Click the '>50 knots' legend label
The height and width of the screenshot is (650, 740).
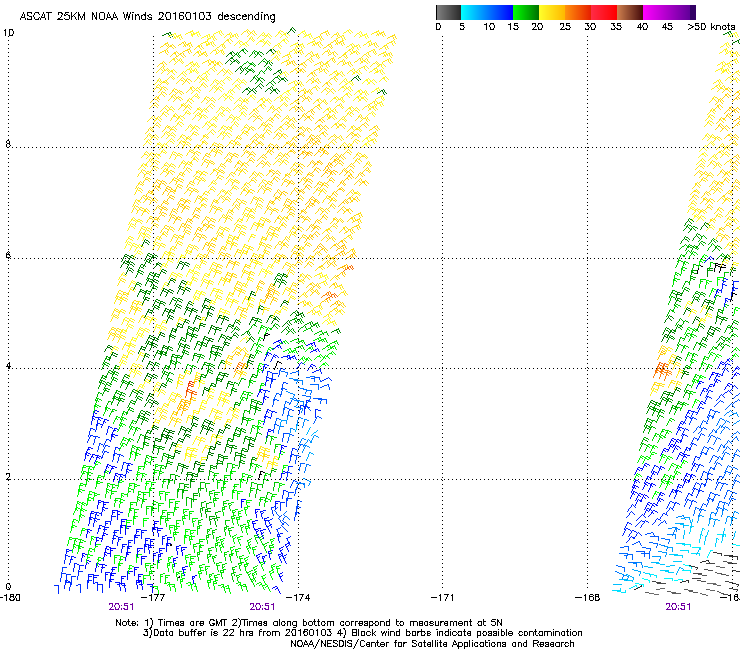coord(711,27)
